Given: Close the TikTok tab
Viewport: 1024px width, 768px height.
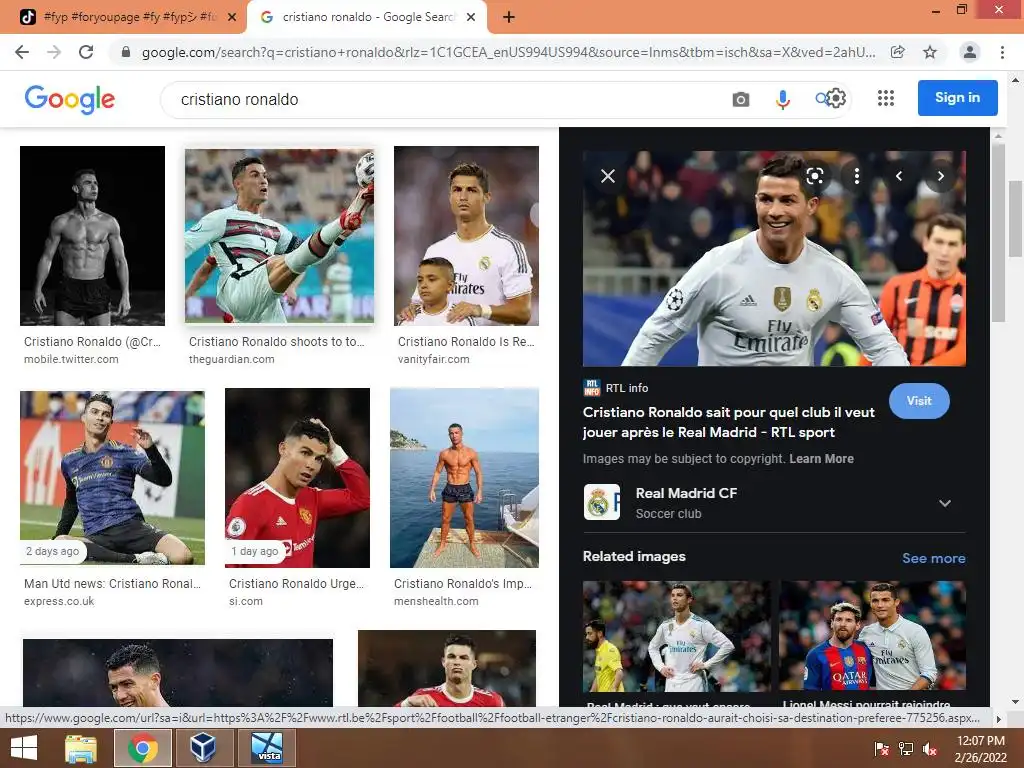Looking at the screenshot, I should (232, 17).
